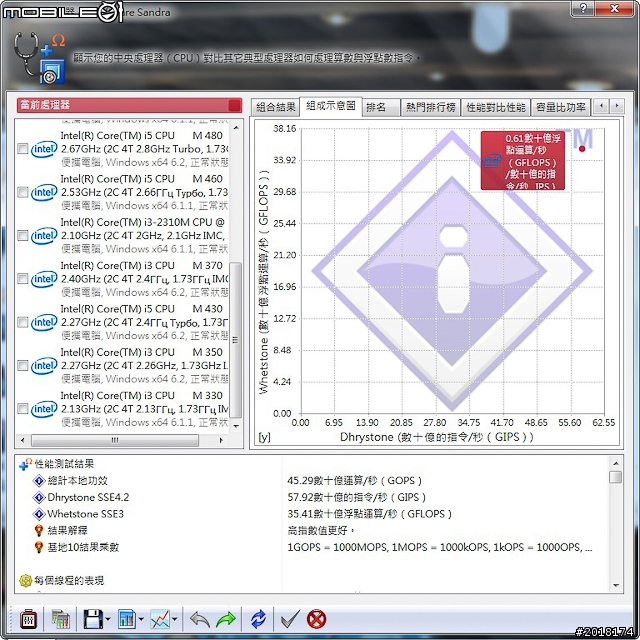Check the Core i5 M 430 2.27GHz processor
Image resolution: width=640 pixels, height=640 pixels.
(x=23, y=322)
